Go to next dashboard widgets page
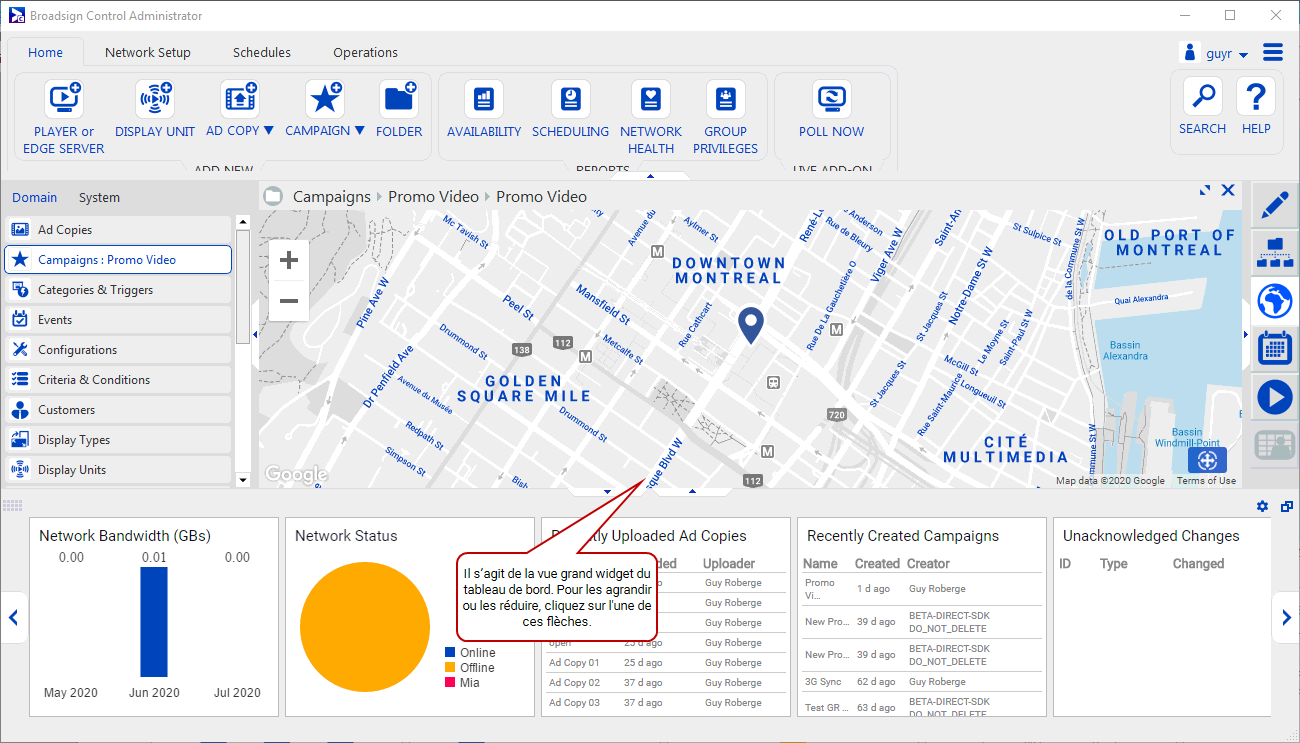 click(x=1286, y=618)
